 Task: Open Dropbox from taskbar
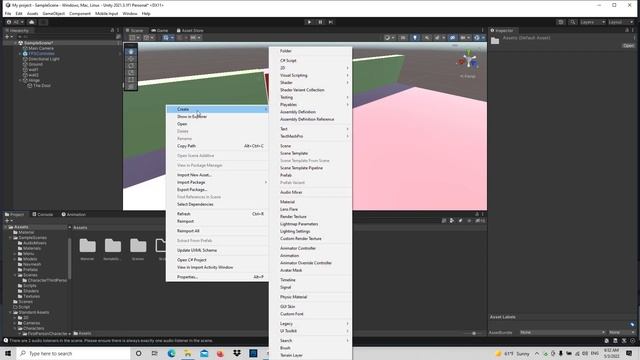(237, 353)
